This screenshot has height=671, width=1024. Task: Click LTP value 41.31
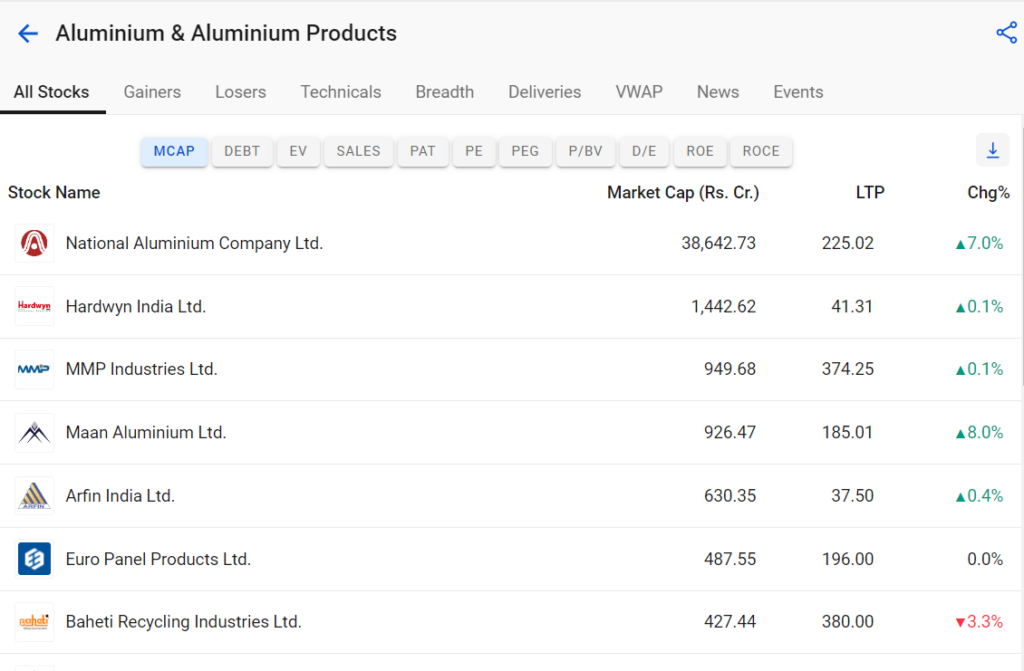(x=852, y=306)
